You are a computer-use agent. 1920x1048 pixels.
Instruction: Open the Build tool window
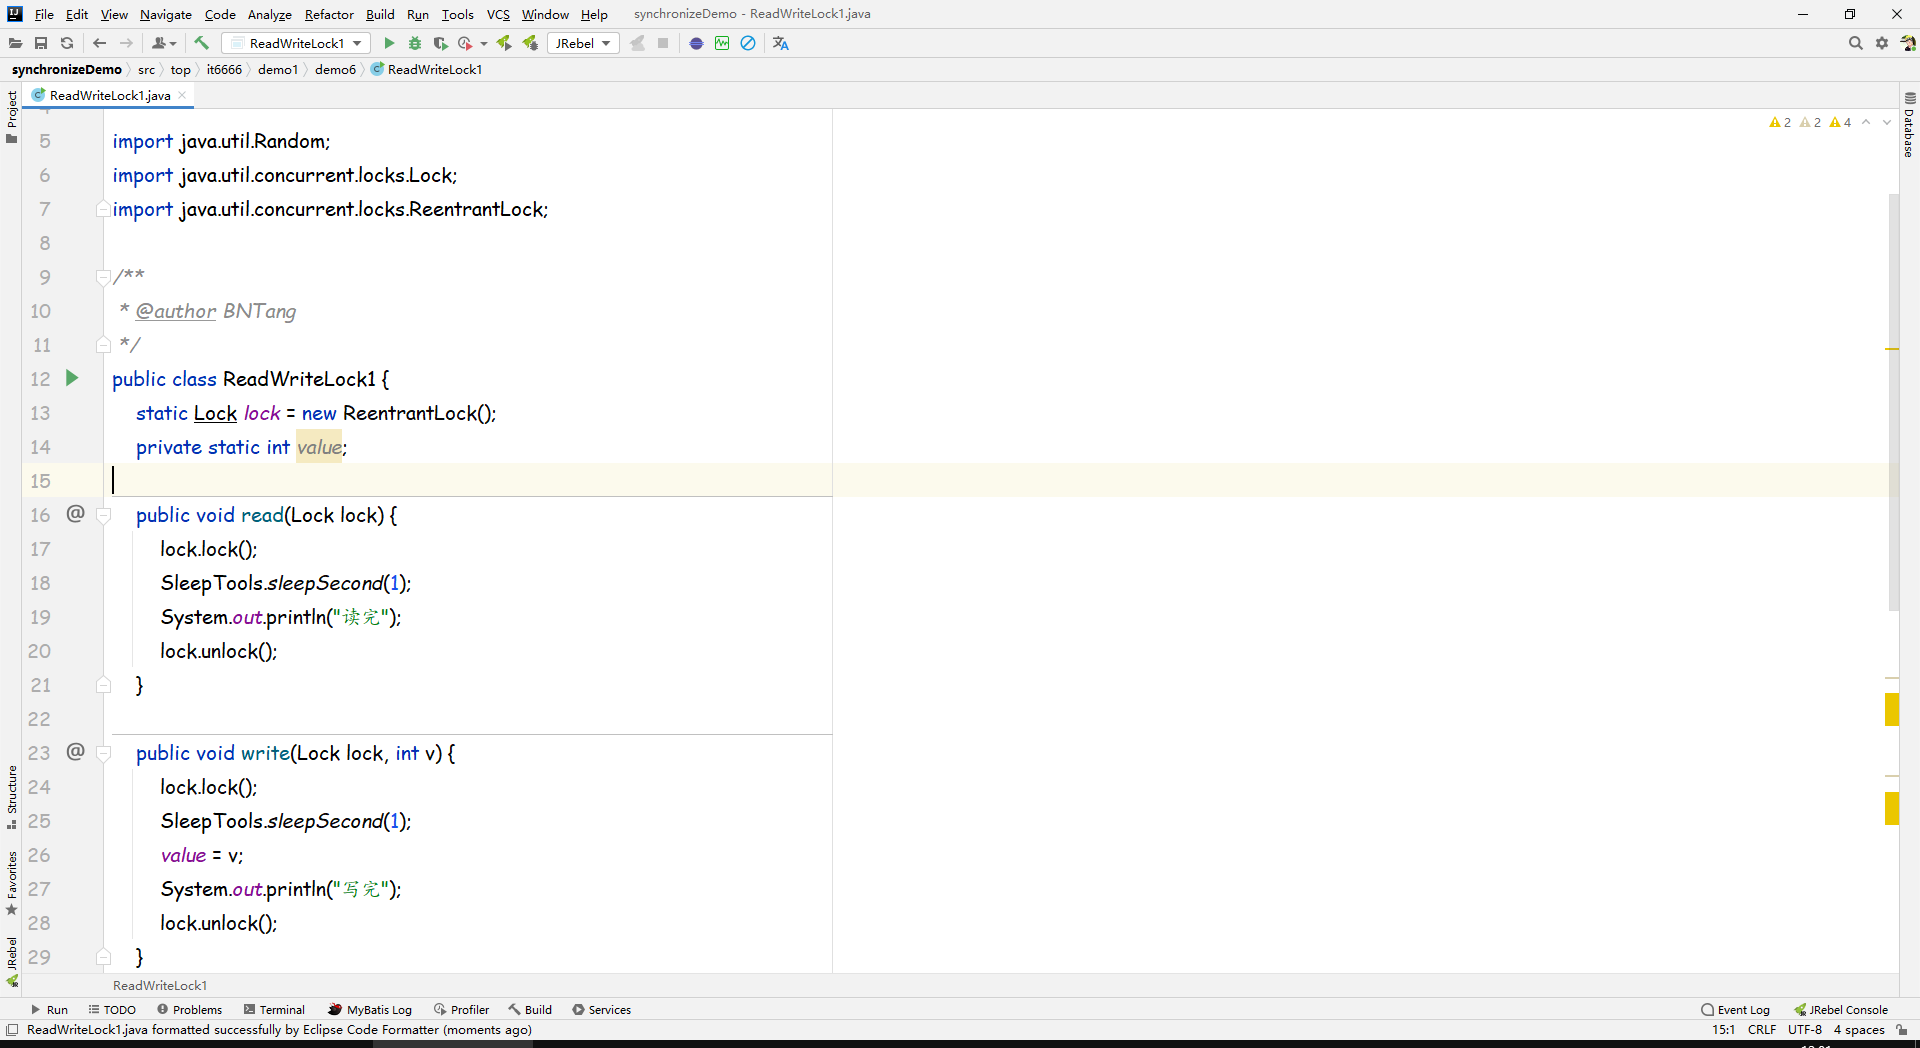coord(530,1010)
